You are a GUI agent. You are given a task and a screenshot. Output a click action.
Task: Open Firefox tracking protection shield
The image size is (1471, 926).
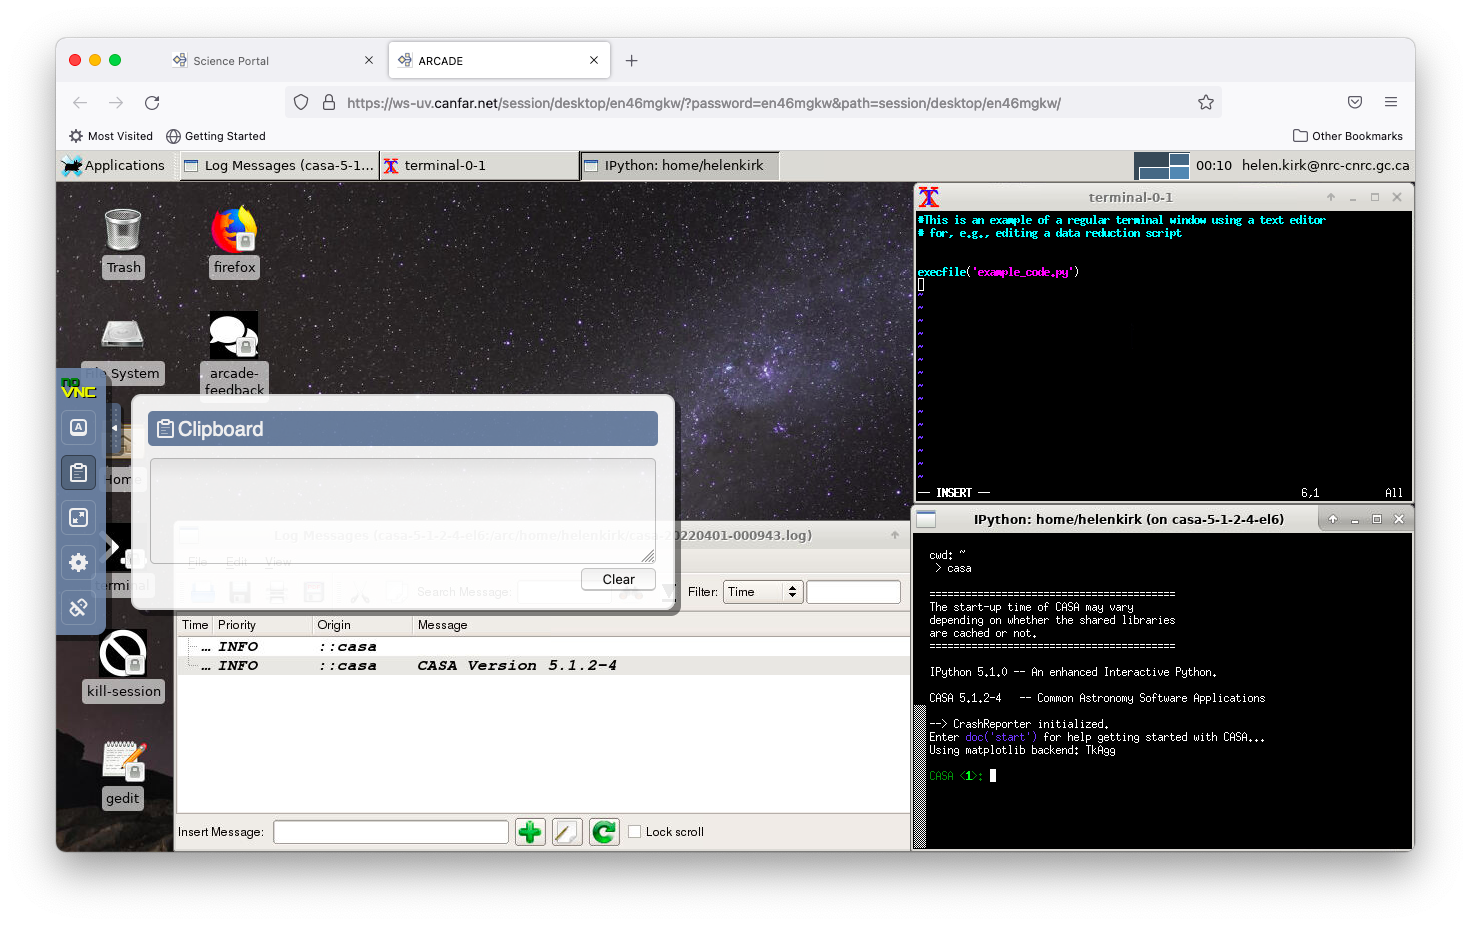point(301,103)
